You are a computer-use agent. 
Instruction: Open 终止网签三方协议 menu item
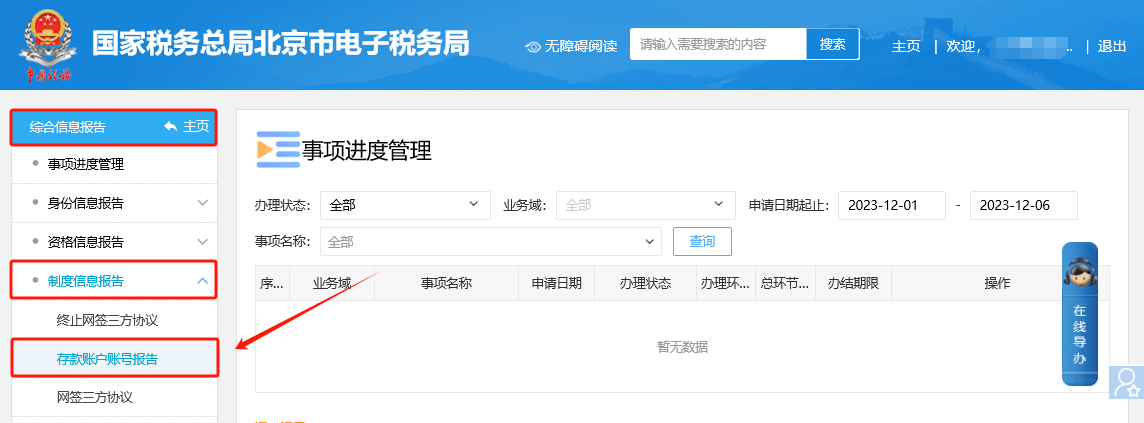[x=107, y=320]
